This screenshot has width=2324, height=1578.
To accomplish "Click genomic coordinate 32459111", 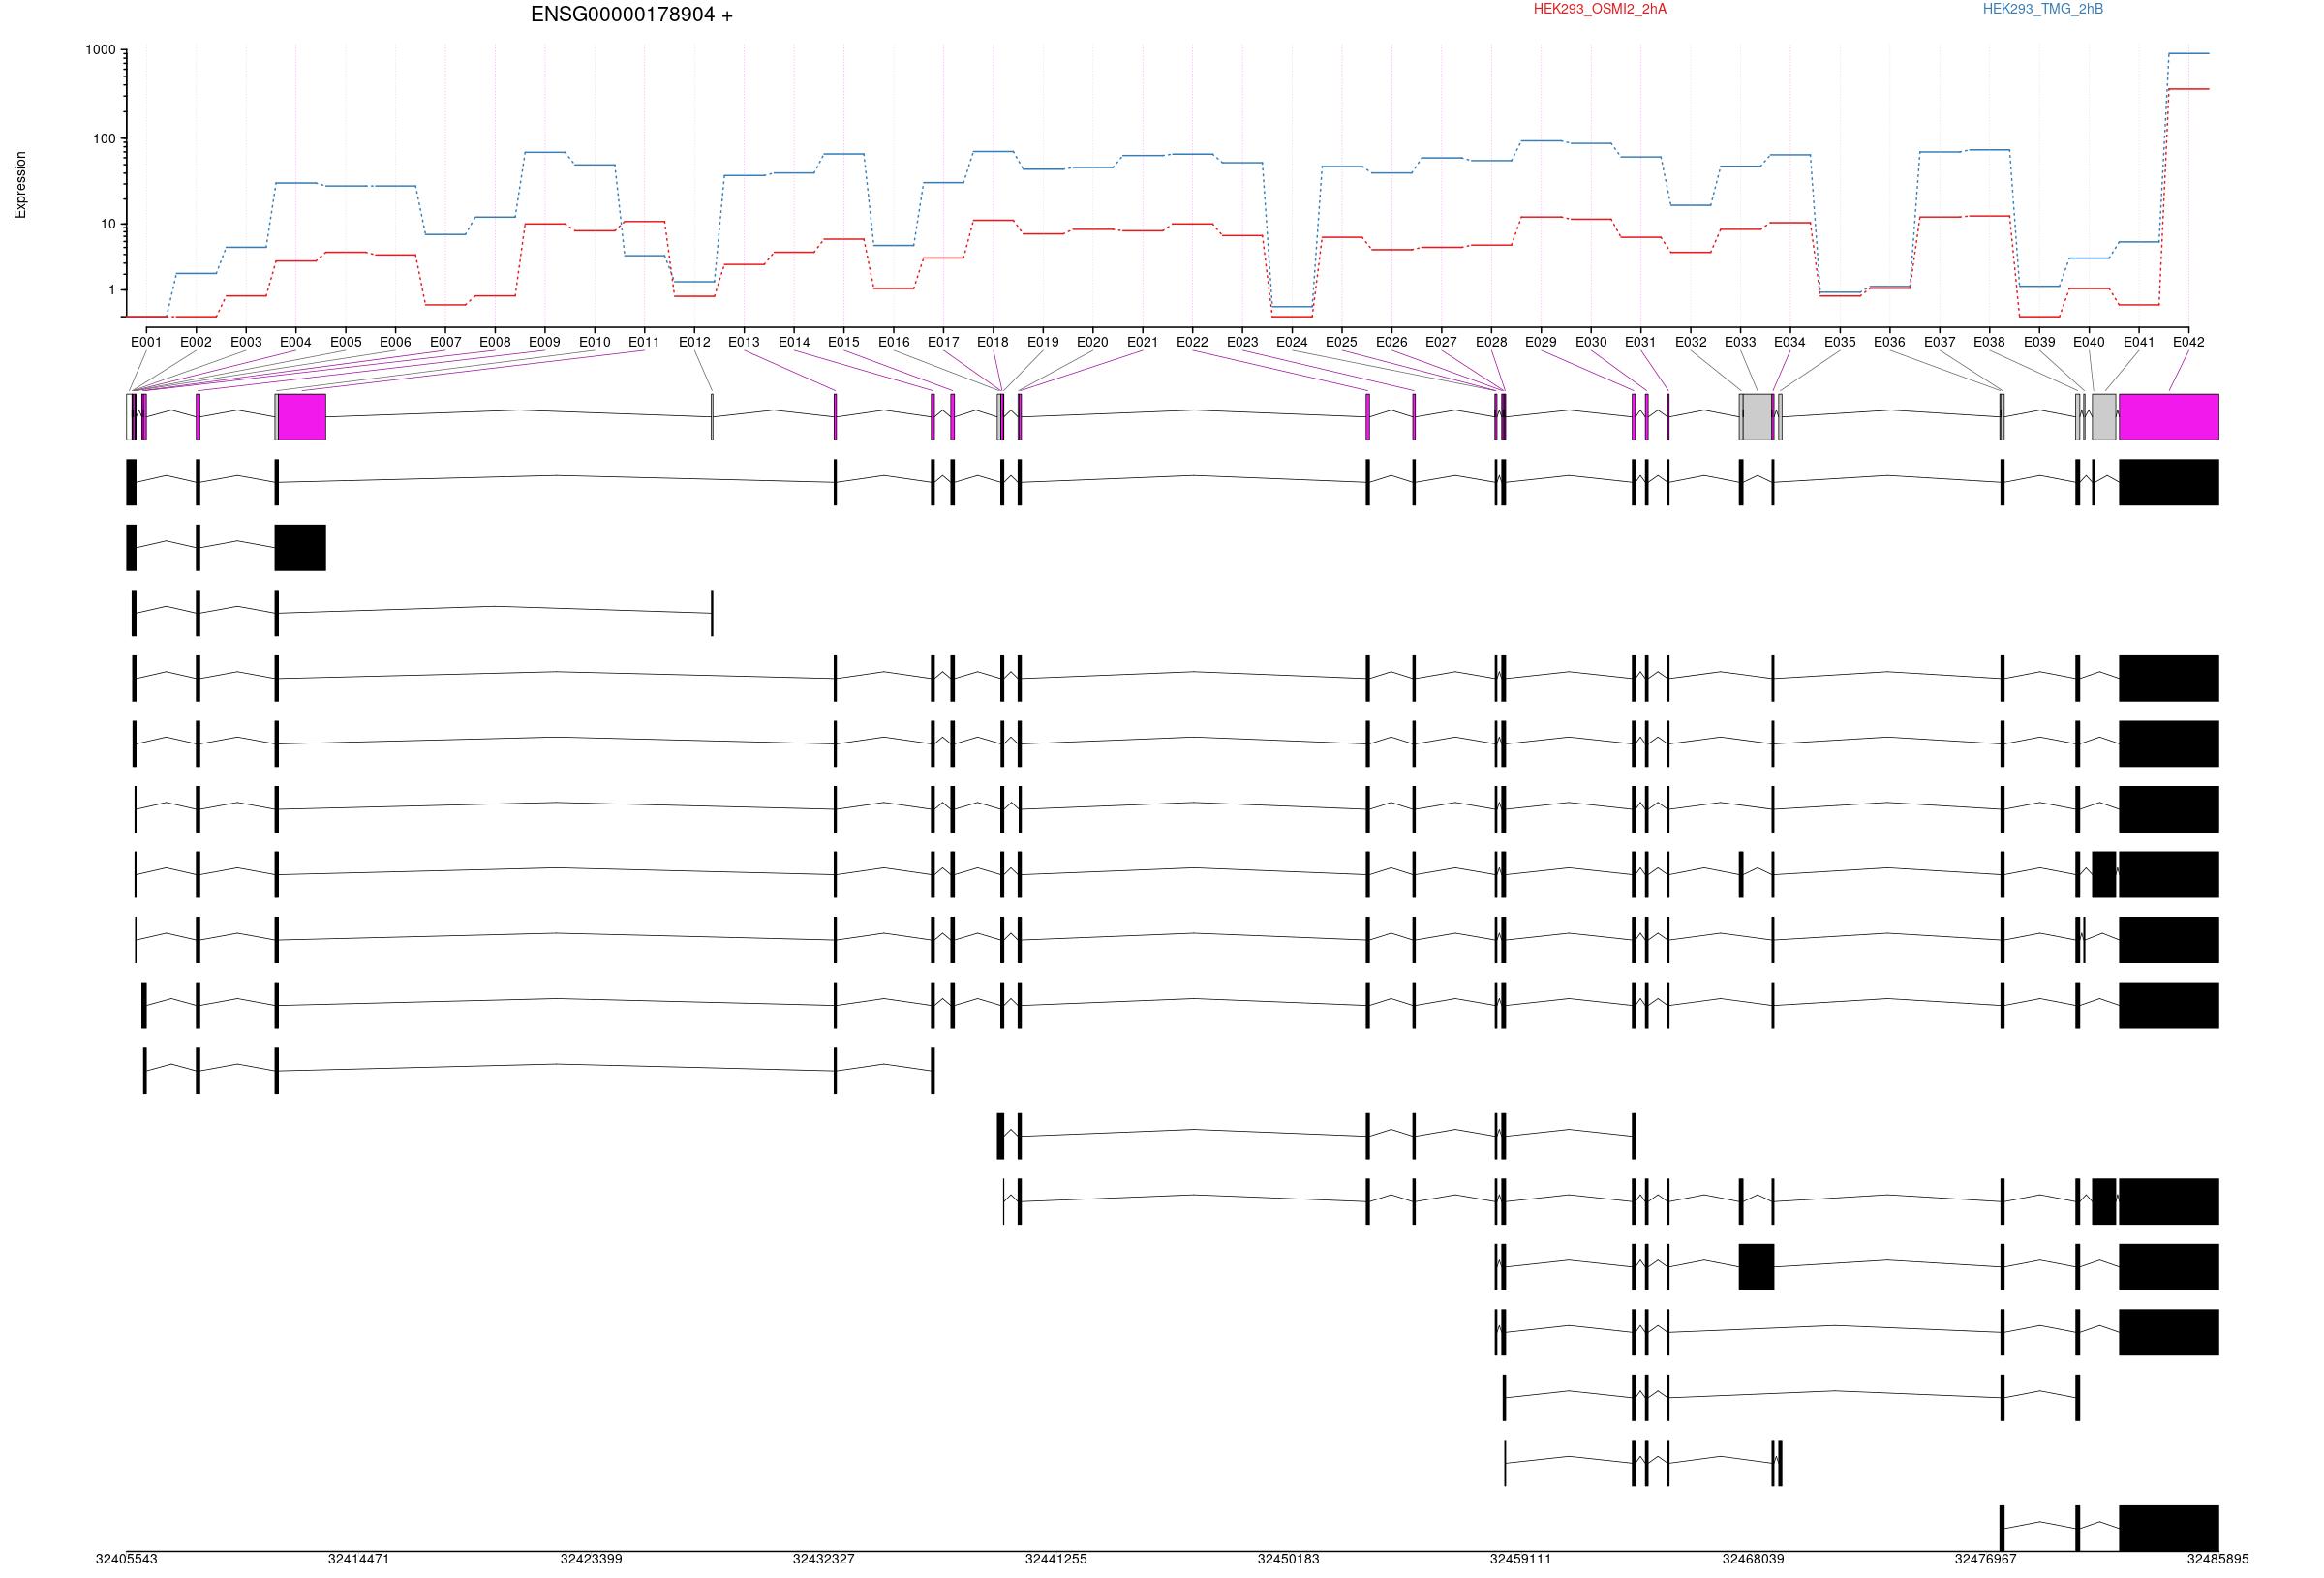I will click(1521, 1559).
